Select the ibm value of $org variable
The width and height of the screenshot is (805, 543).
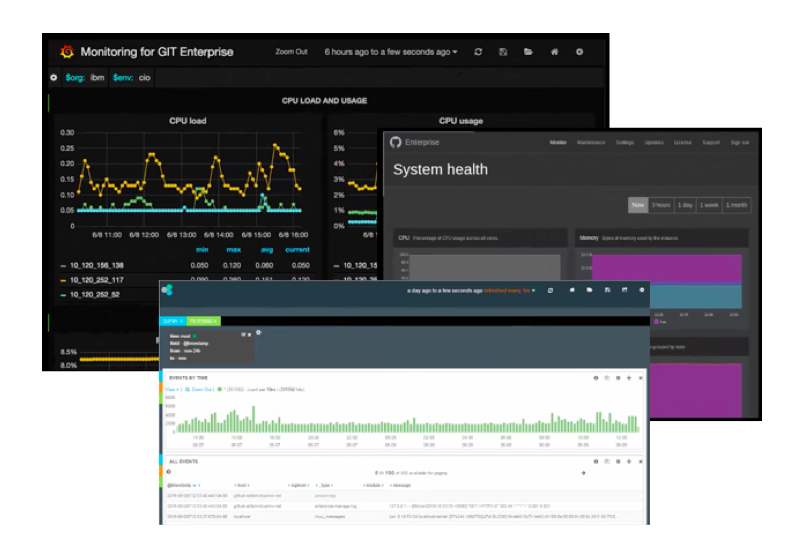tap(97, 77)
